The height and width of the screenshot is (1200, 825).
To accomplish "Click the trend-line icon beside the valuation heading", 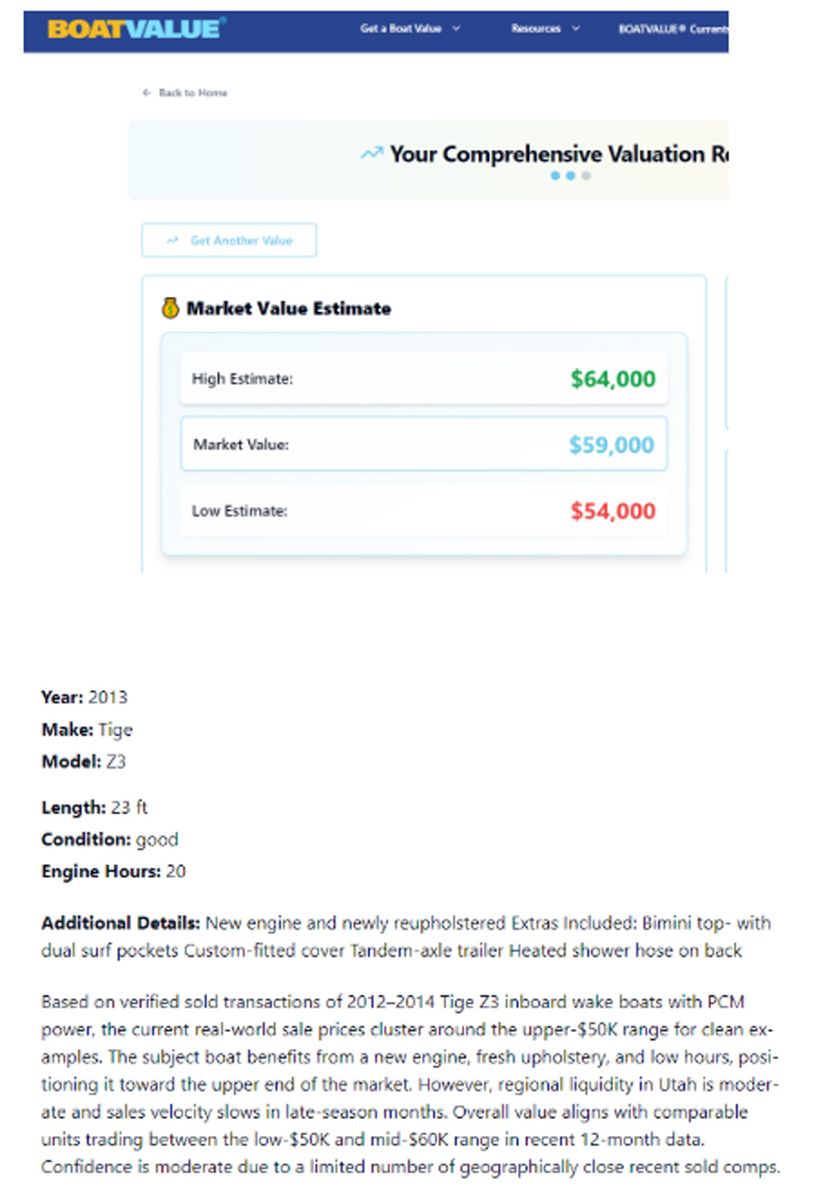I will (x=372, y=154).
